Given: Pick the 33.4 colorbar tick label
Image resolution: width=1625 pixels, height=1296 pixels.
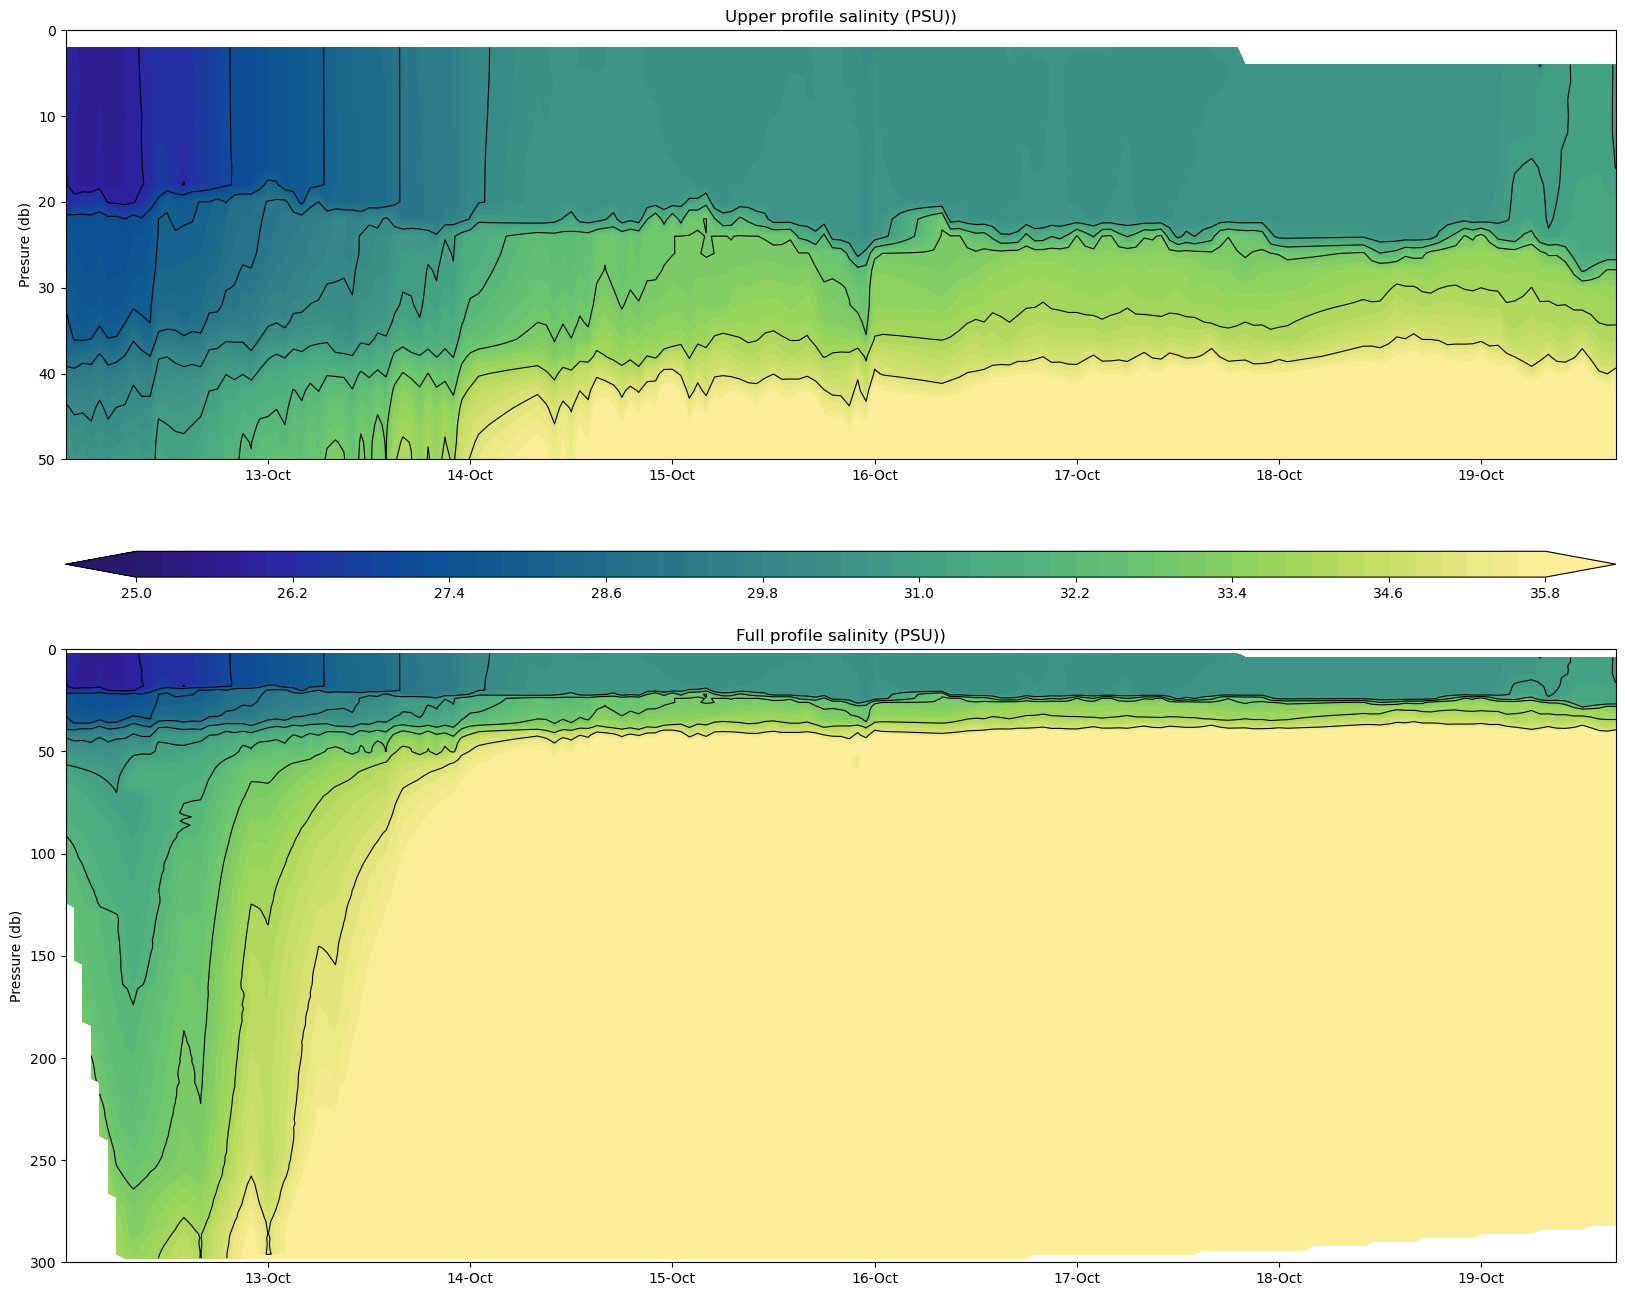Looking at the screenshot, I should pyautogui.click(x=1231, y=594).
